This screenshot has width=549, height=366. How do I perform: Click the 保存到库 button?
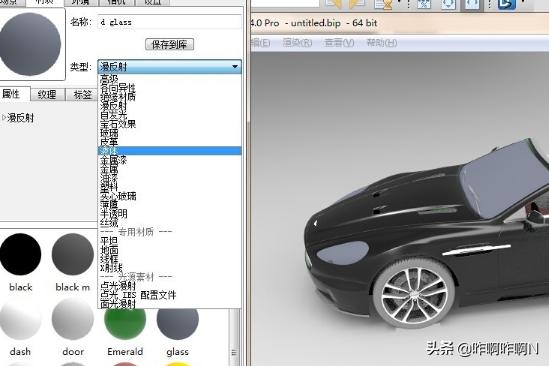click(x=169, y=44)
